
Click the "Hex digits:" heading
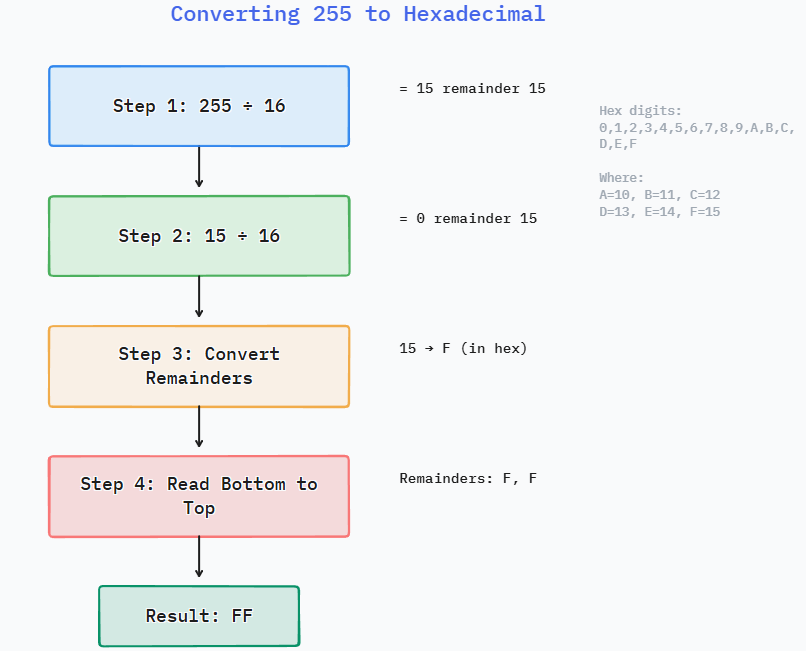(640, 111)
